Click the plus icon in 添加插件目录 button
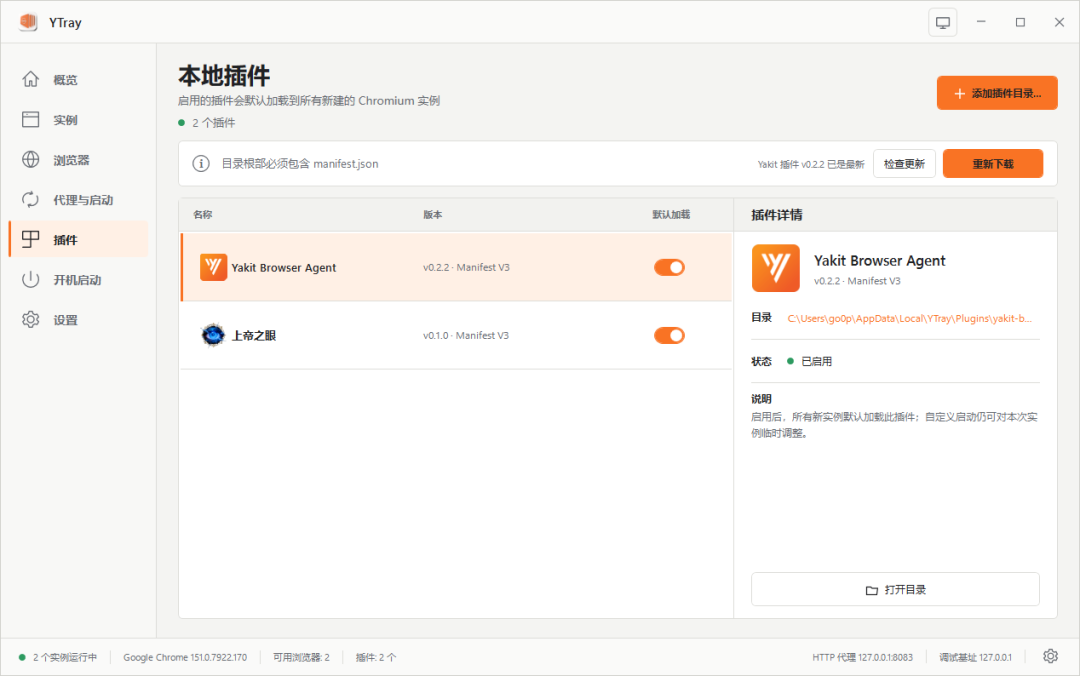The width and height of the screenshot is (1080, 676). (x=959, y=94)
